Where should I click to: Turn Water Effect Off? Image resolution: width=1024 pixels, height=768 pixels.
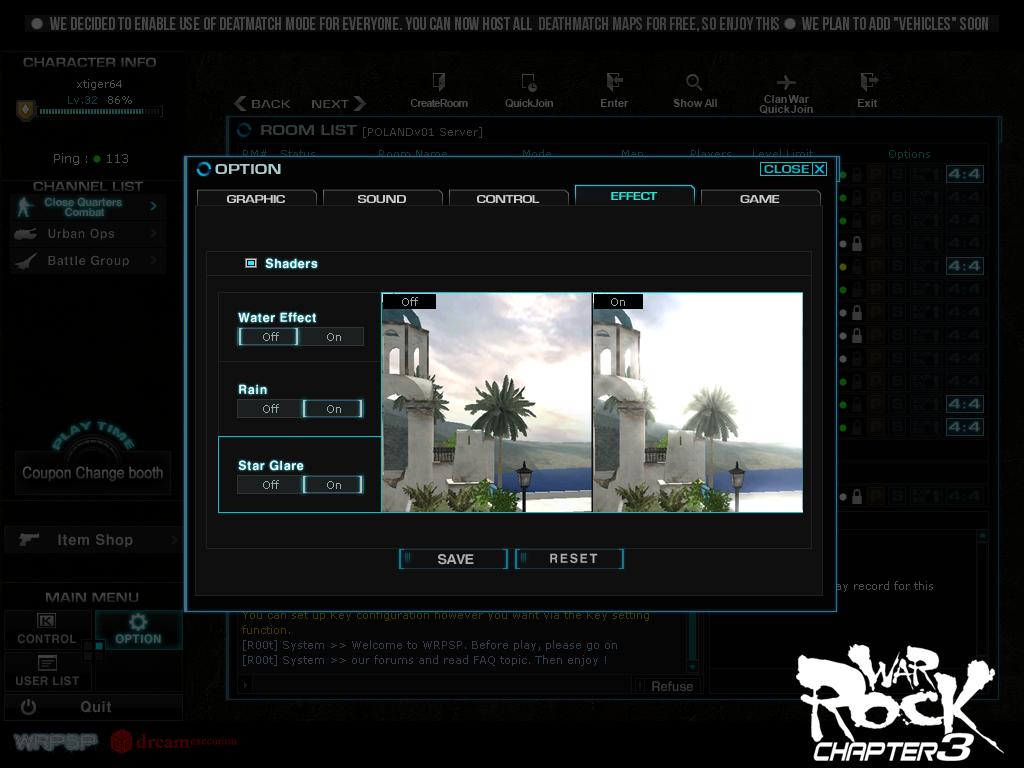pyautogui.click(x=270, y=337)
